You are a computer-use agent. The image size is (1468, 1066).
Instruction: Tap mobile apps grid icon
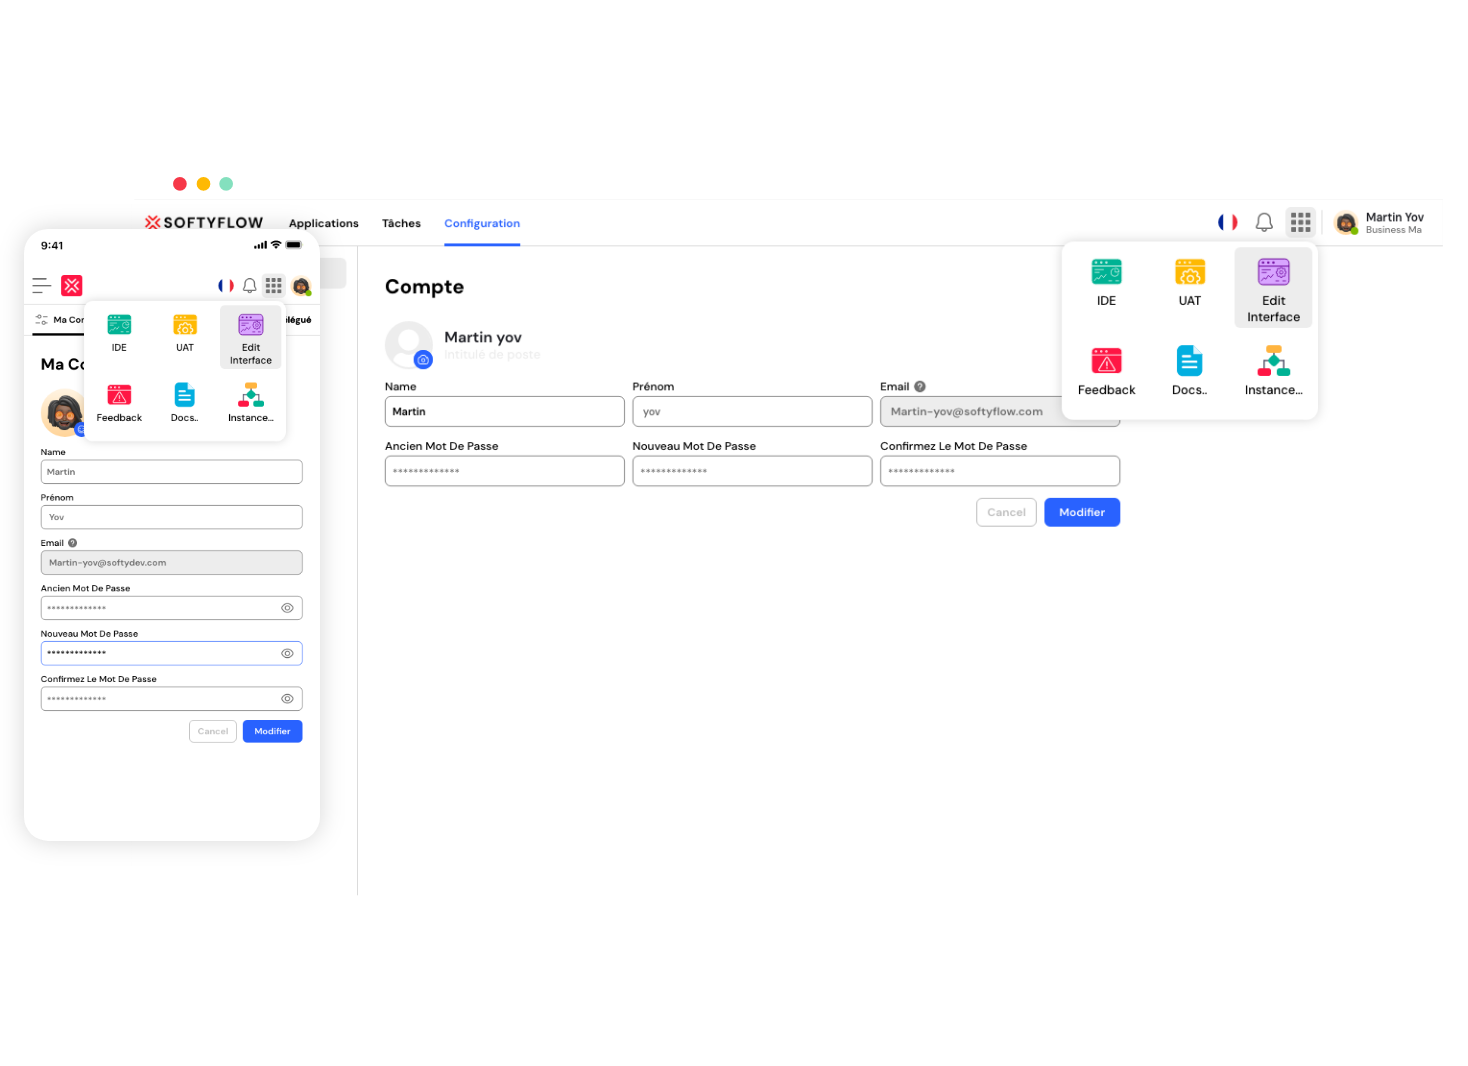point(274,286)
